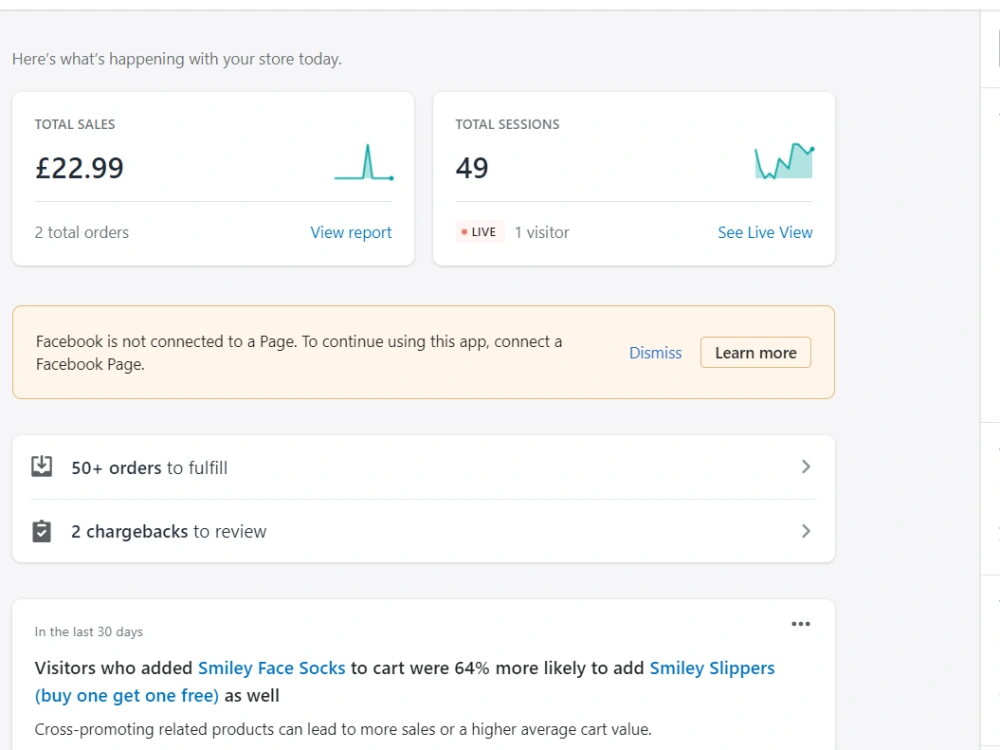1000x750 pixels.
Task: Click the chargebacks clipboard icon
Action: pyautogui.click(x=41, y=531)
